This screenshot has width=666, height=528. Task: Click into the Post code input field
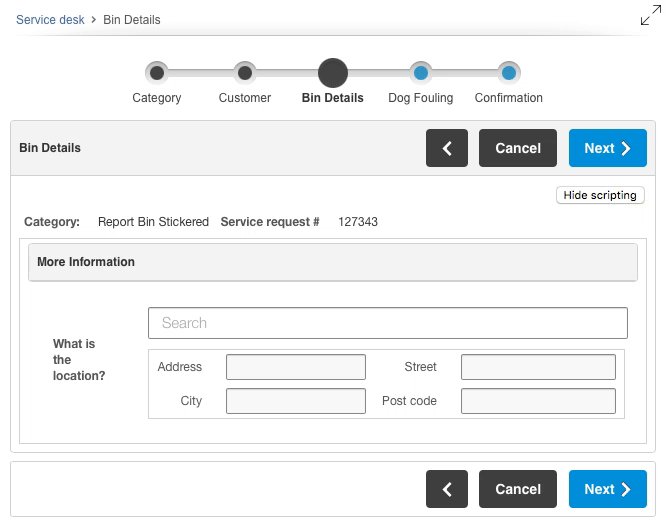coord(538,401)
